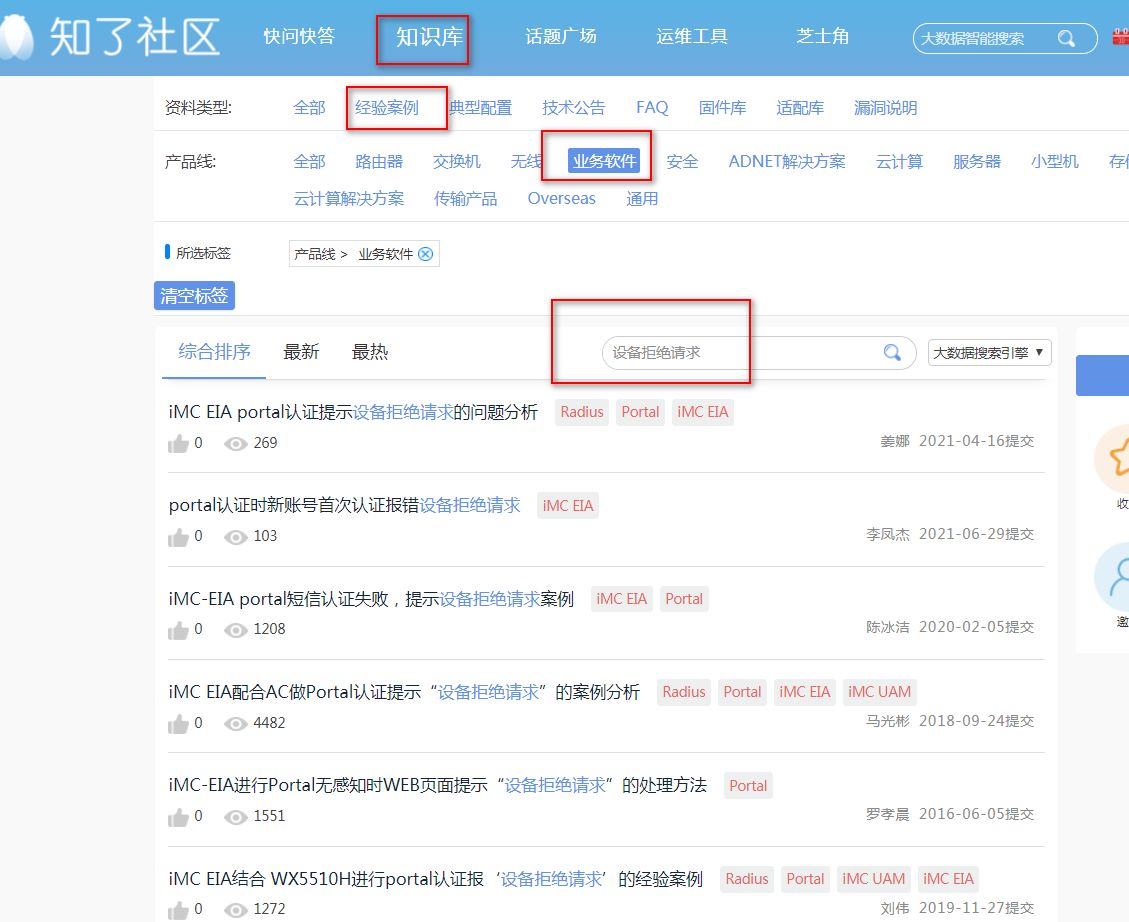The height and width of the screenshot is (922, 1129).
Task: Open the 芝士角 menu
Action: [822, 36]
